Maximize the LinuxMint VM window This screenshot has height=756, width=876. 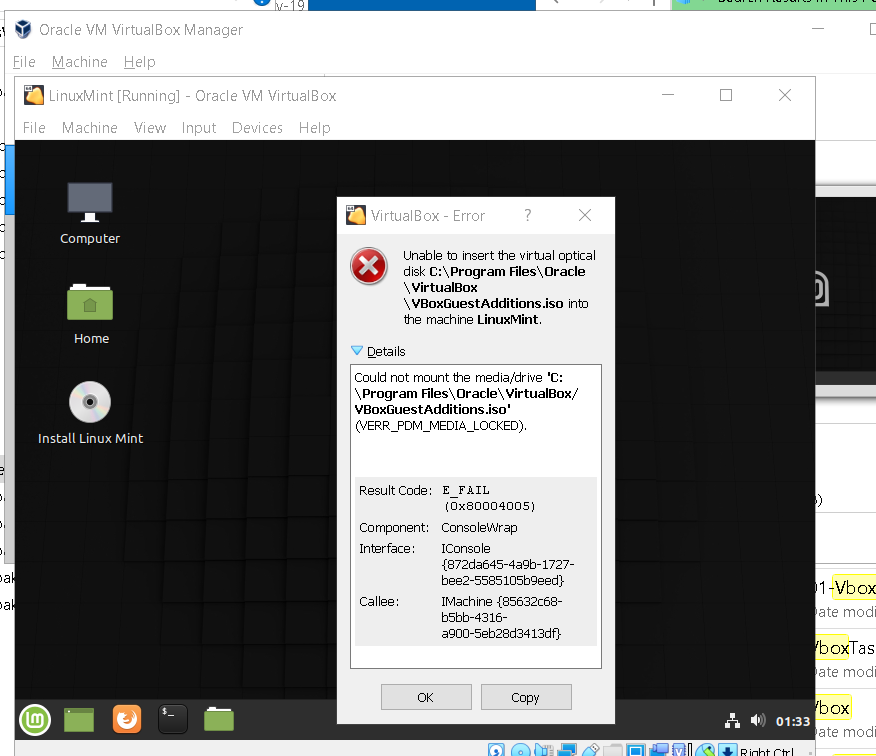click(726, 95)
